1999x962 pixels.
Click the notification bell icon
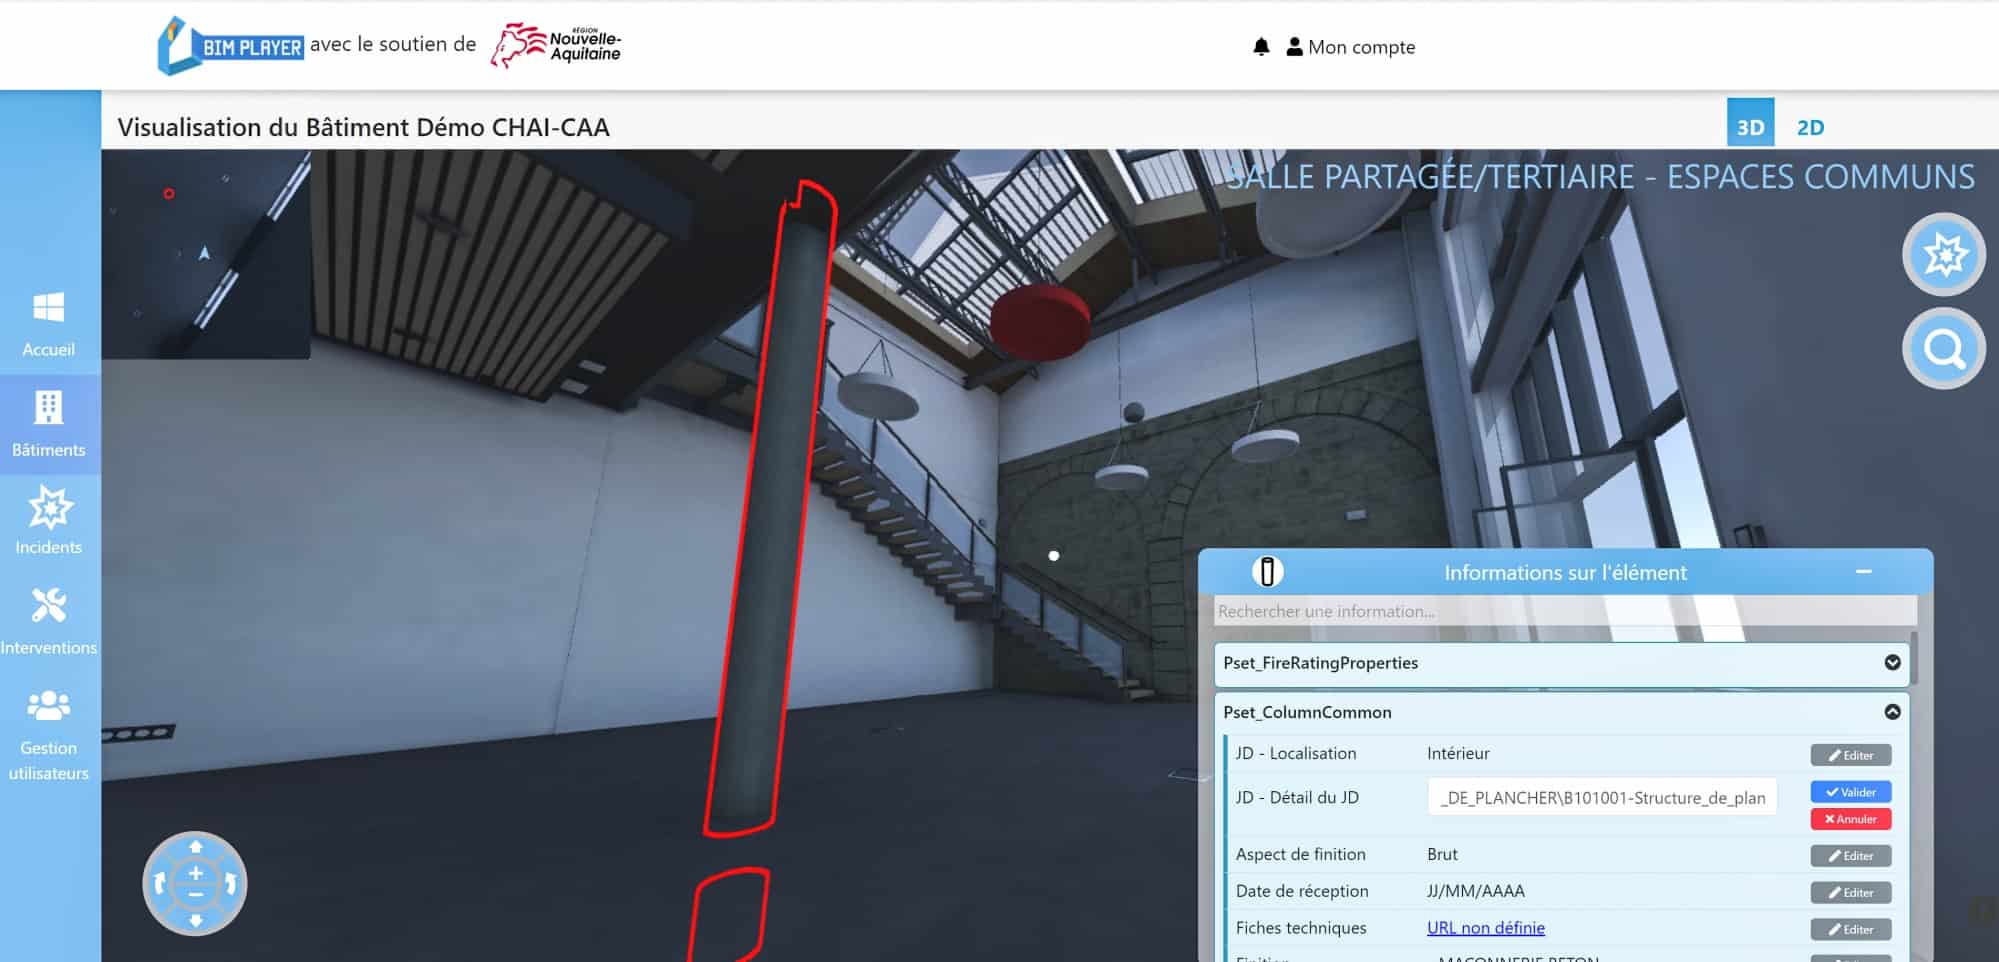[1261, 47]
